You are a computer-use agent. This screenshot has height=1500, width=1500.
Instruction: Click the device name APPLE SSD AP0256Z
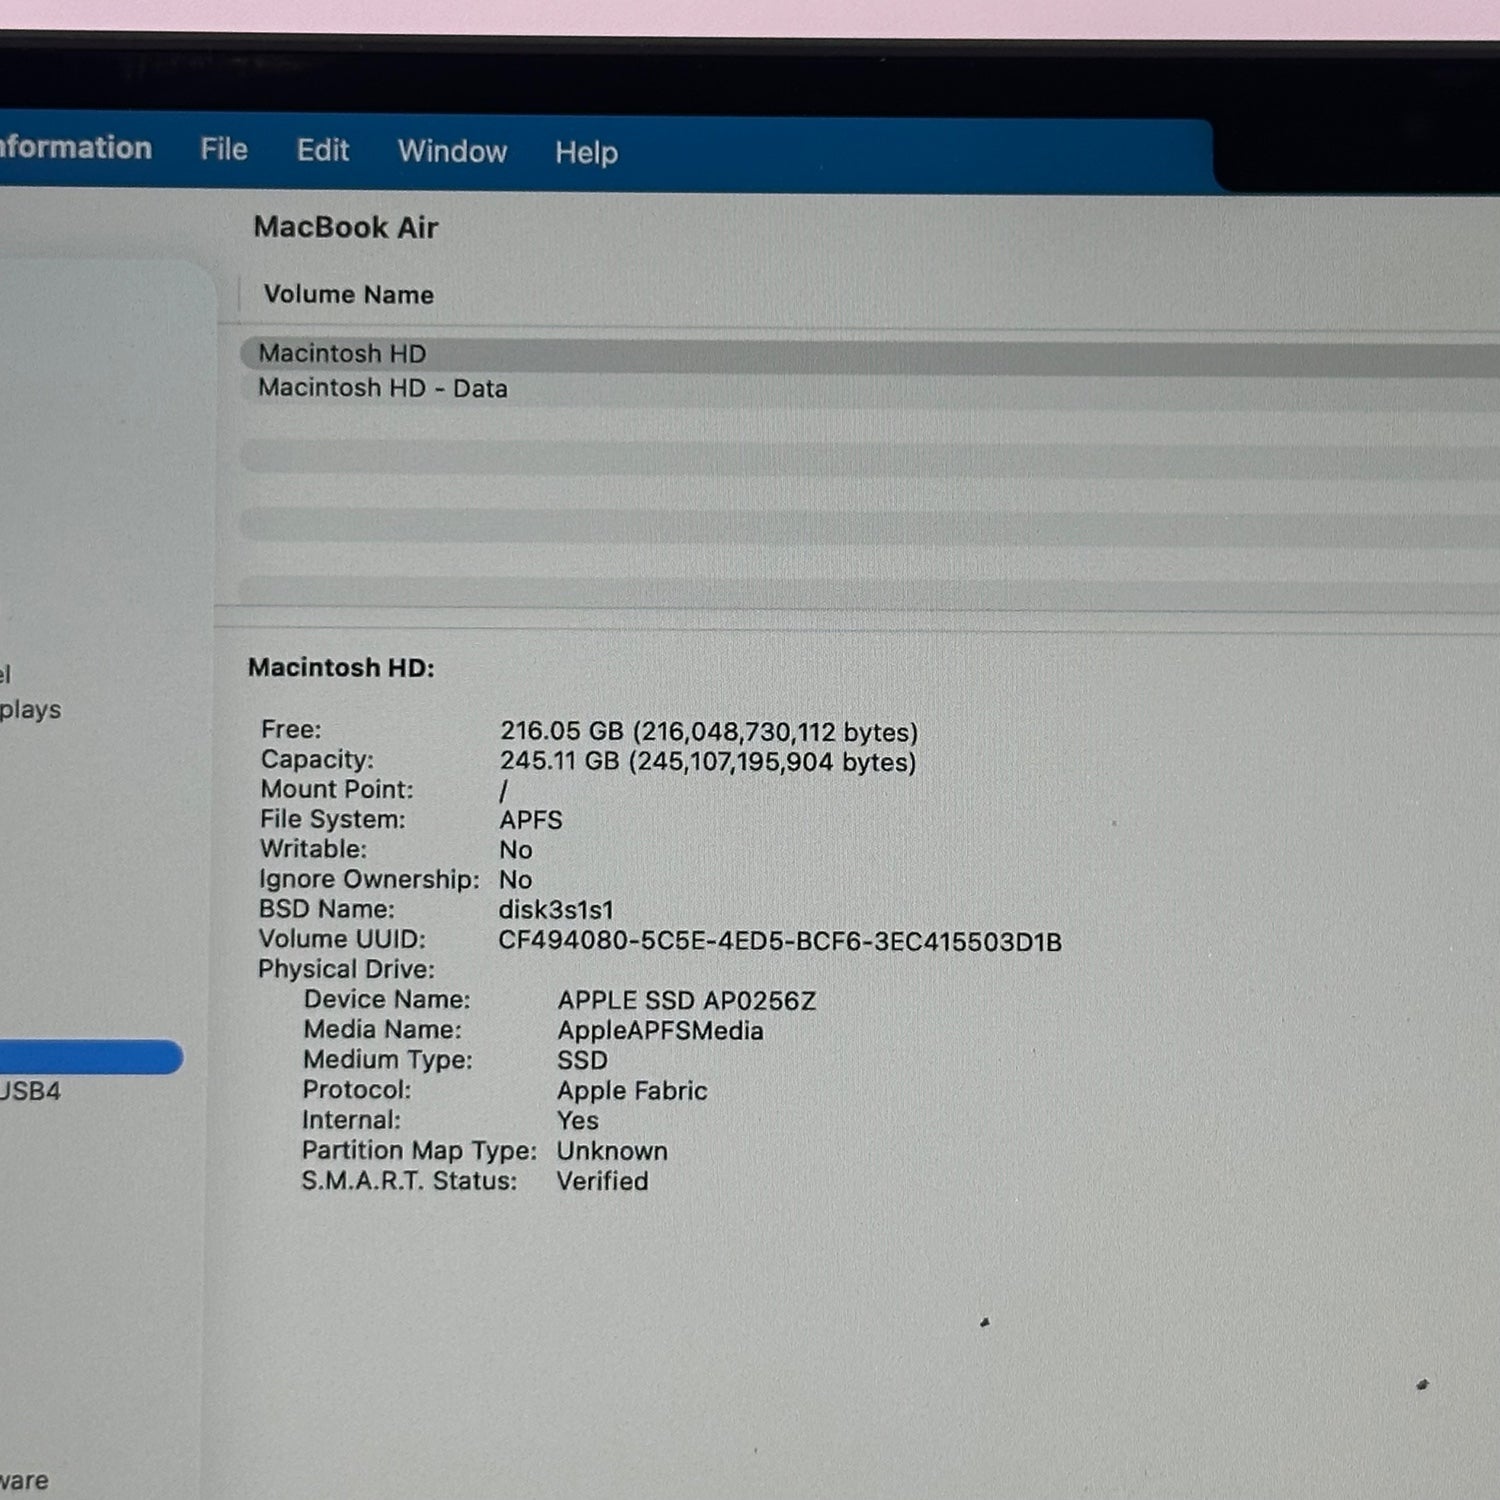(686, 1001)
